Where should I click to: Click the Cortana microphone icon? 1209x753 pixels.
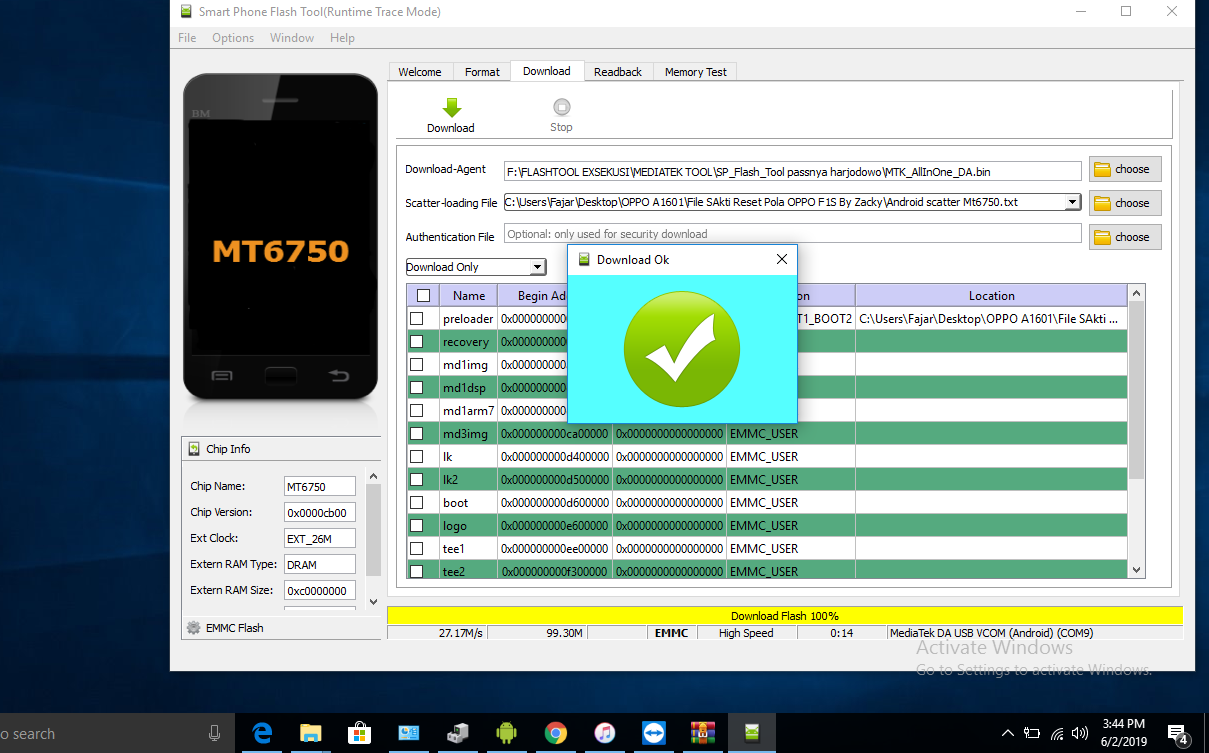point(214,733)
